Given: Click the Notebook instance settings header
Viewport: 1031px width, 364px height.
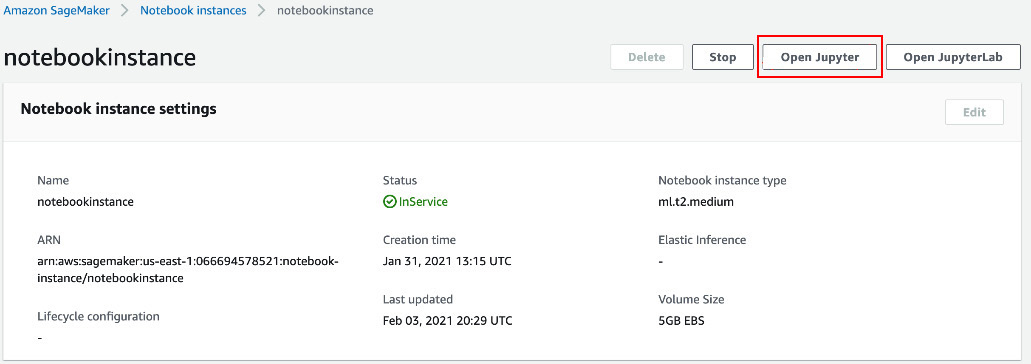Looking at the screenshot, I should click(118, 109).
